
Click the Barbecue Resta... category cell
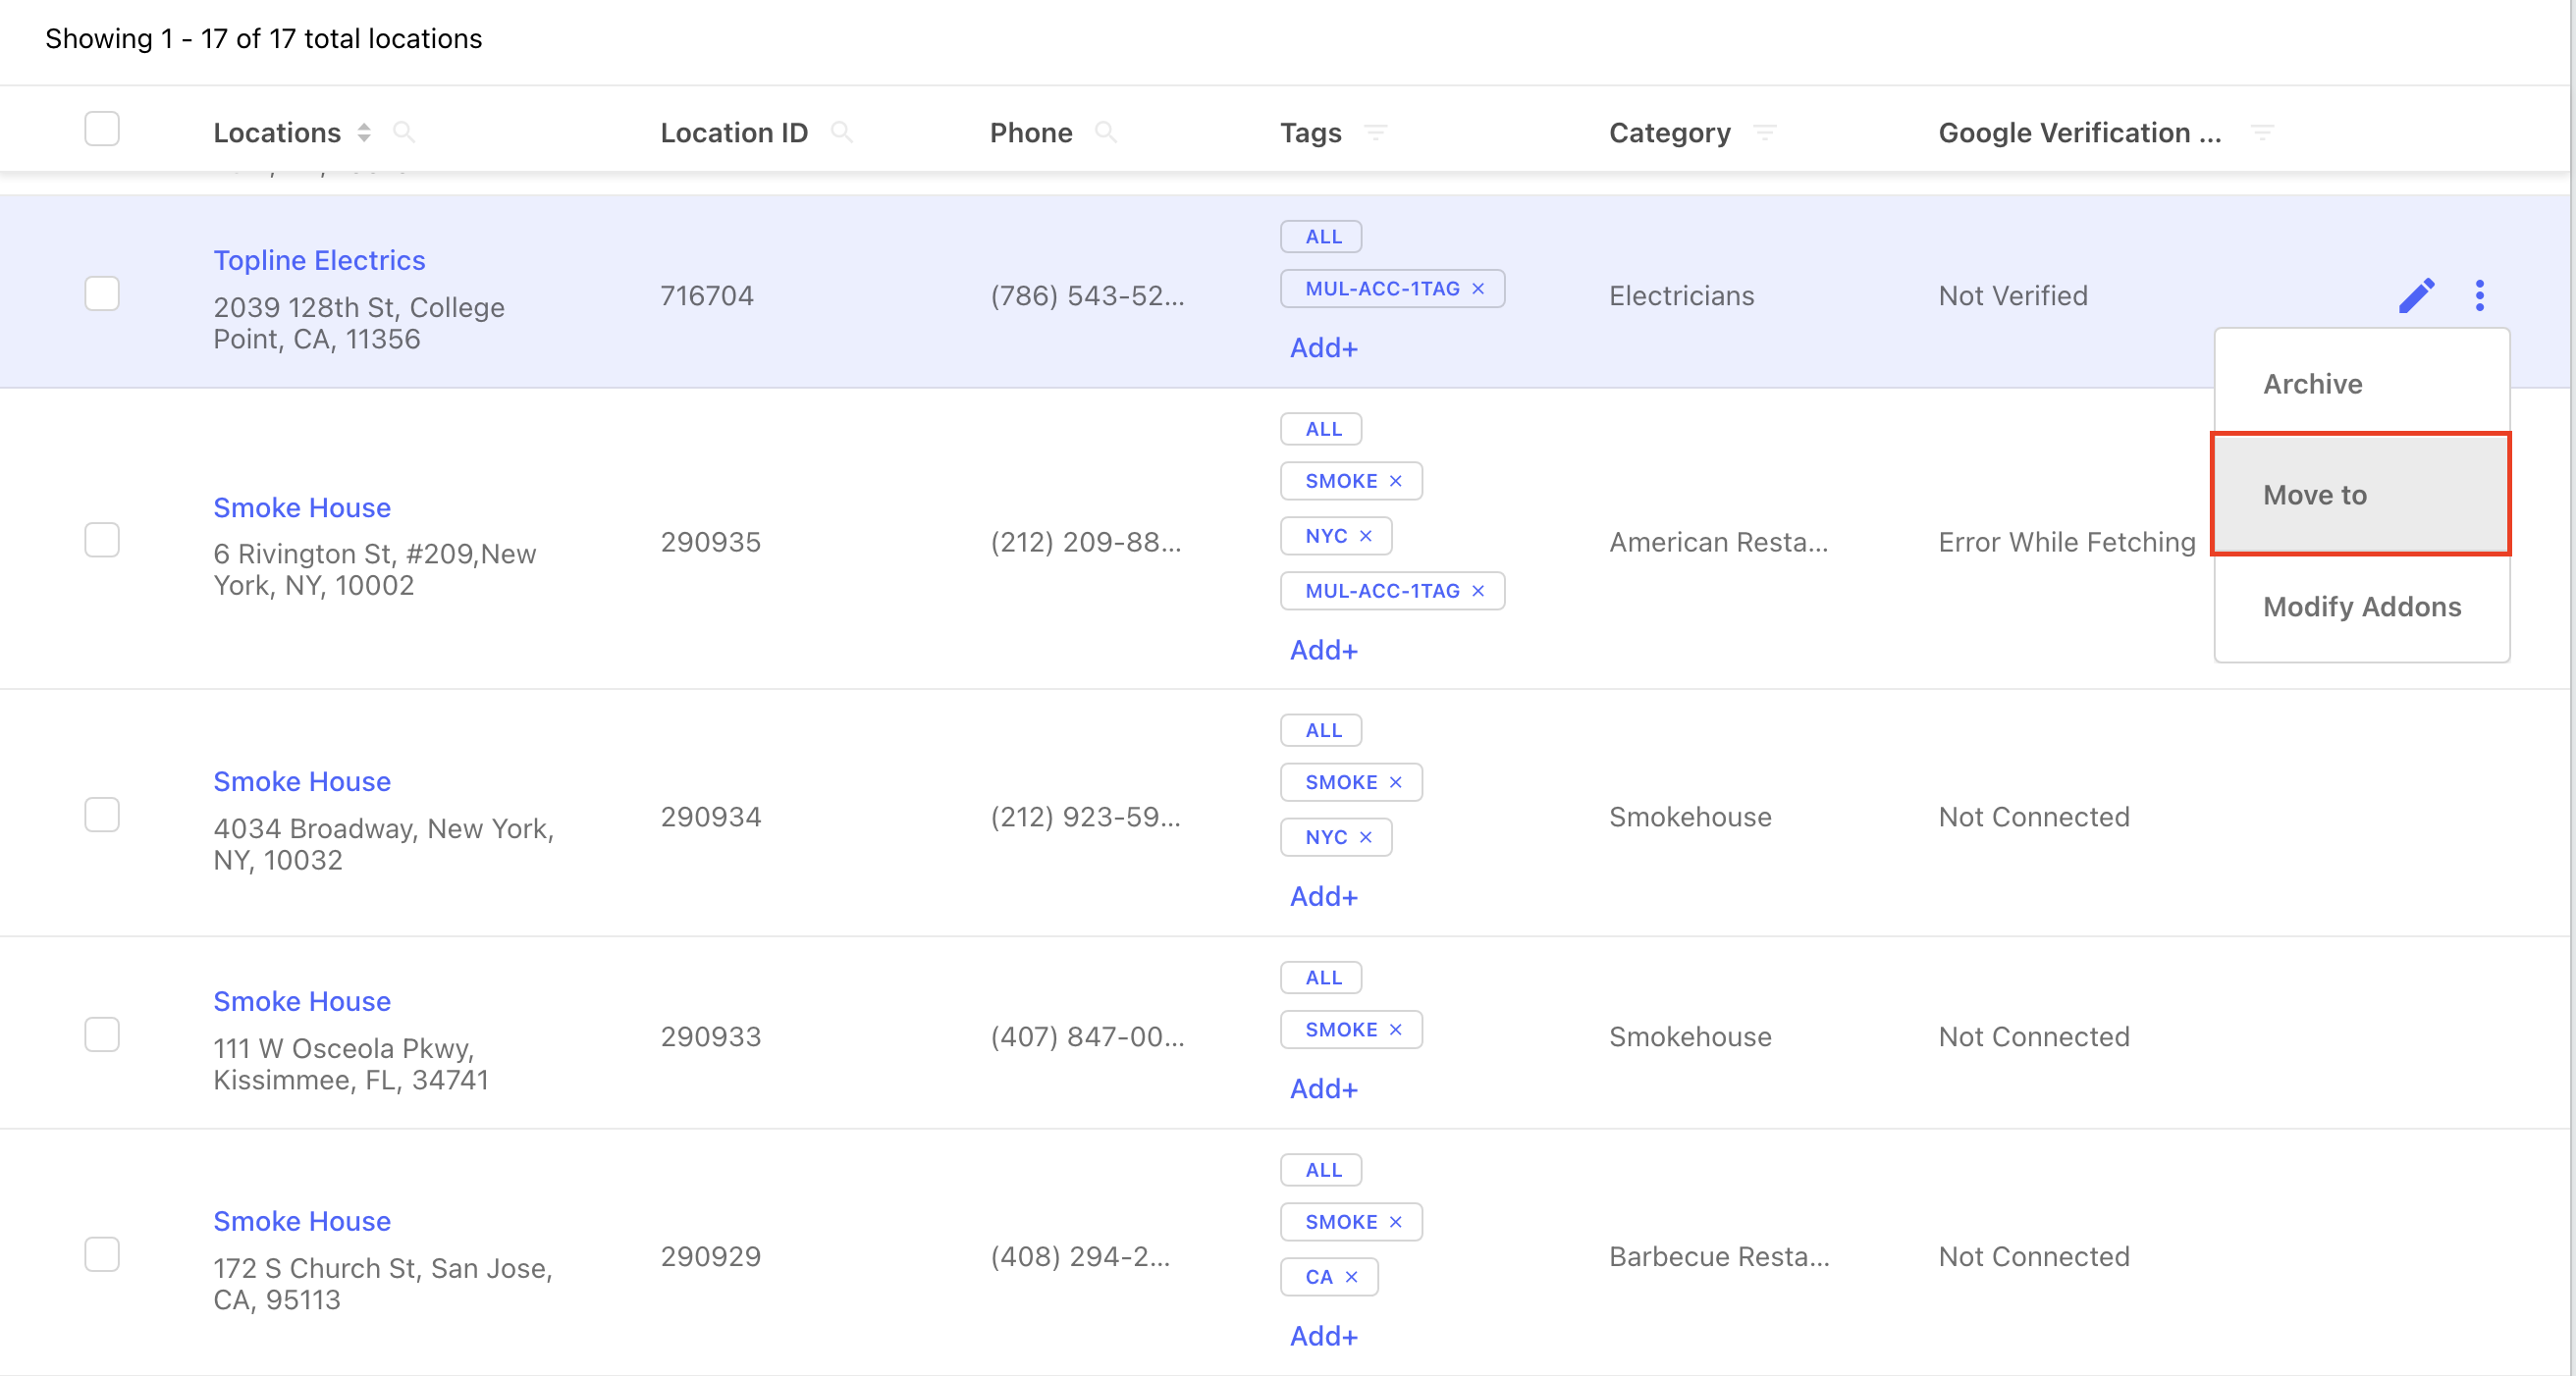[1719, 1257]
